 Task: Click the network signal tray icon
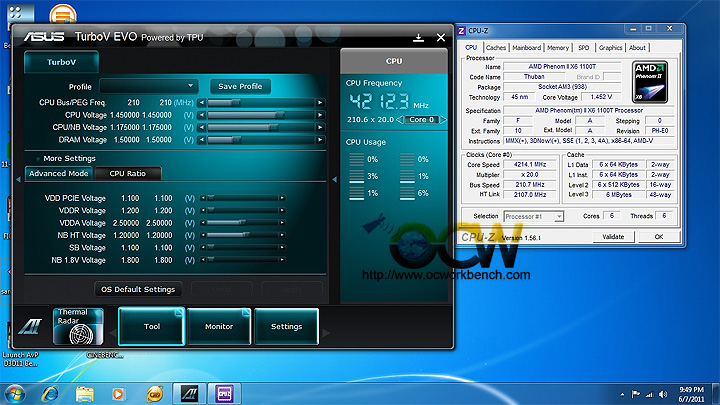[x=649, y=394]
